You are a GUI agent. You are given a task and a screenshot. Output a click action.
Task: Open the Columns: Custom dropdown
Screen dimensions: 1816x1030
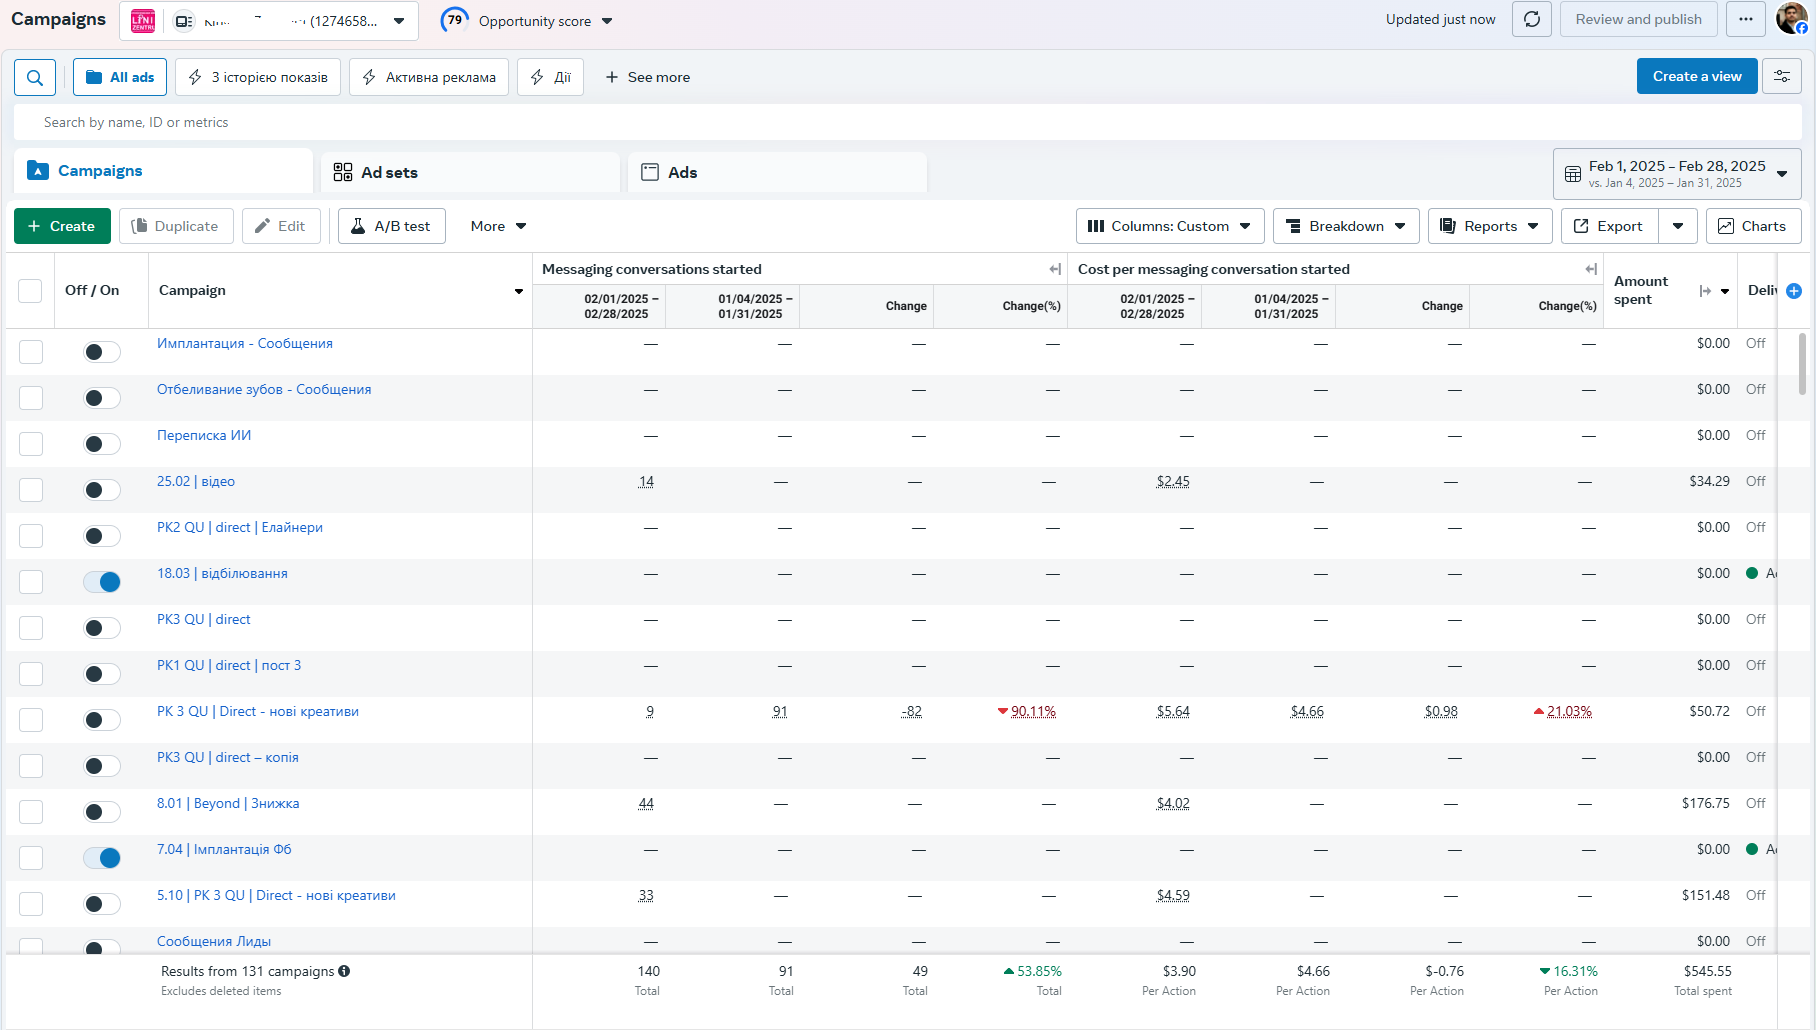pos(1170,226)
